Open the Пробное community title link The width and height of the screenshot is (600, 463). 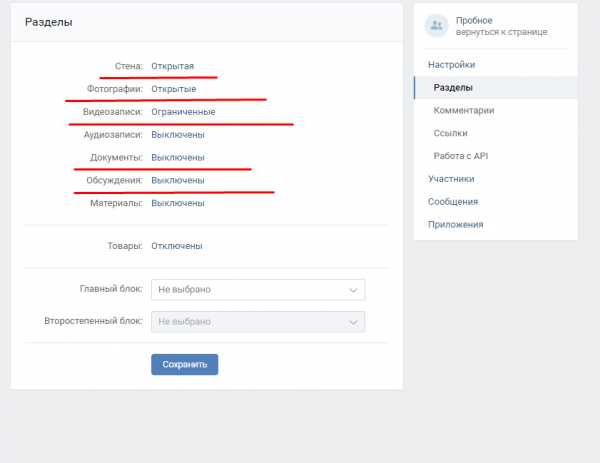coord(474,21)
